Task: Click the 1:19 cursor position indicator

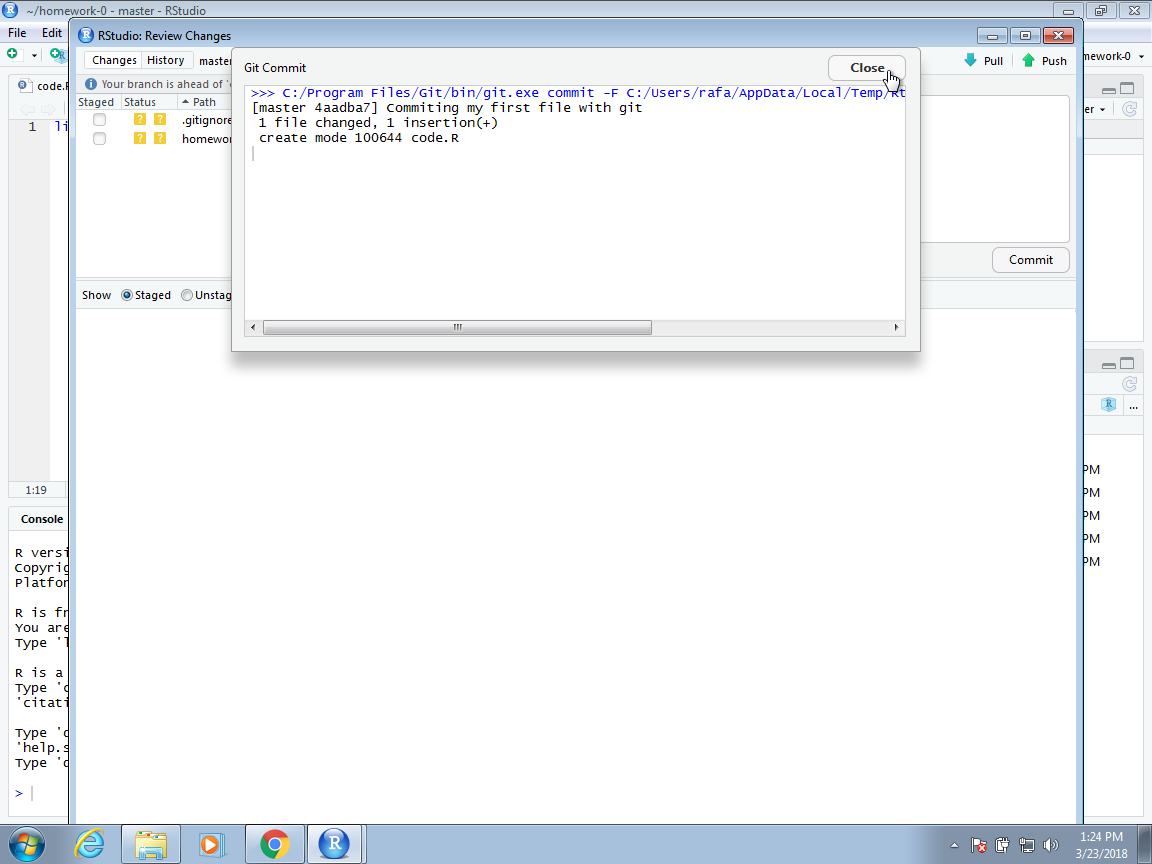Action: point(36,490)
